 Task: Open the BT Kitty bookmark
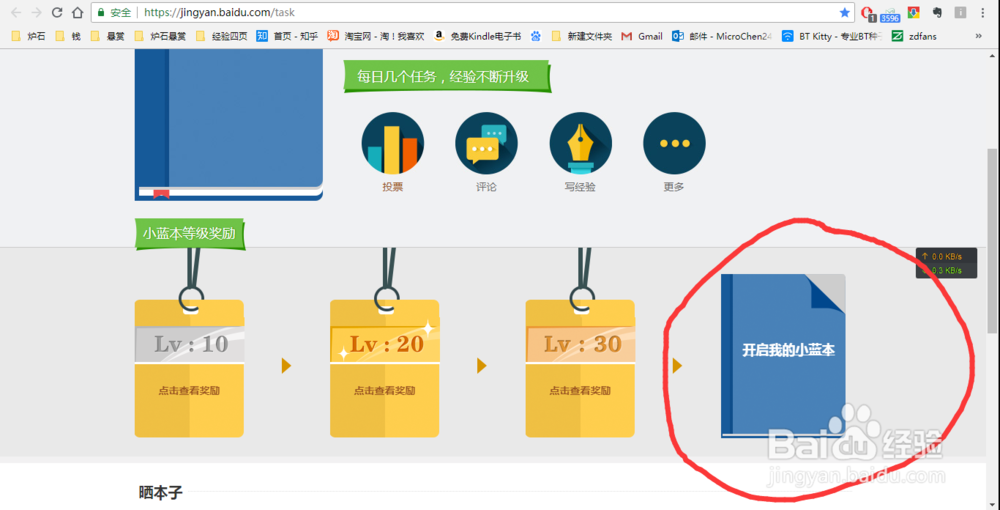point(832,36)
